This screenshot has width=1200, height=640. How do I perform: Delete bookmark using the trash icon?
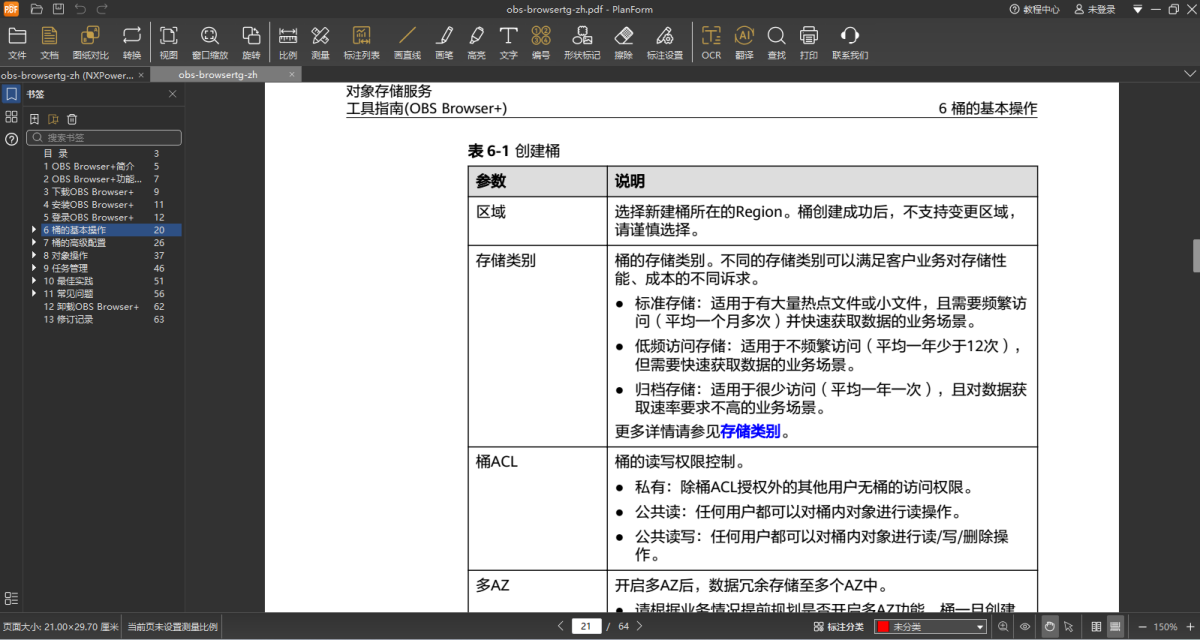73,119
